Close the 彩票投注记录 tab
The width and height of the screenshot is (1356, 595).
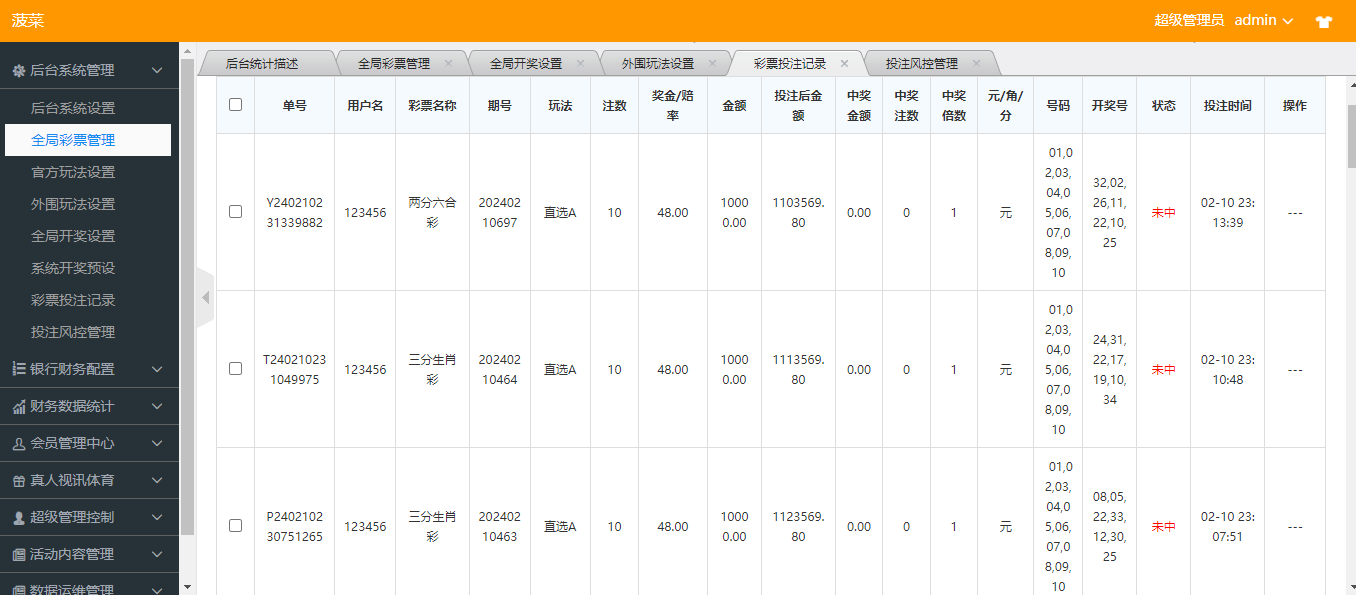click(844, 63)
